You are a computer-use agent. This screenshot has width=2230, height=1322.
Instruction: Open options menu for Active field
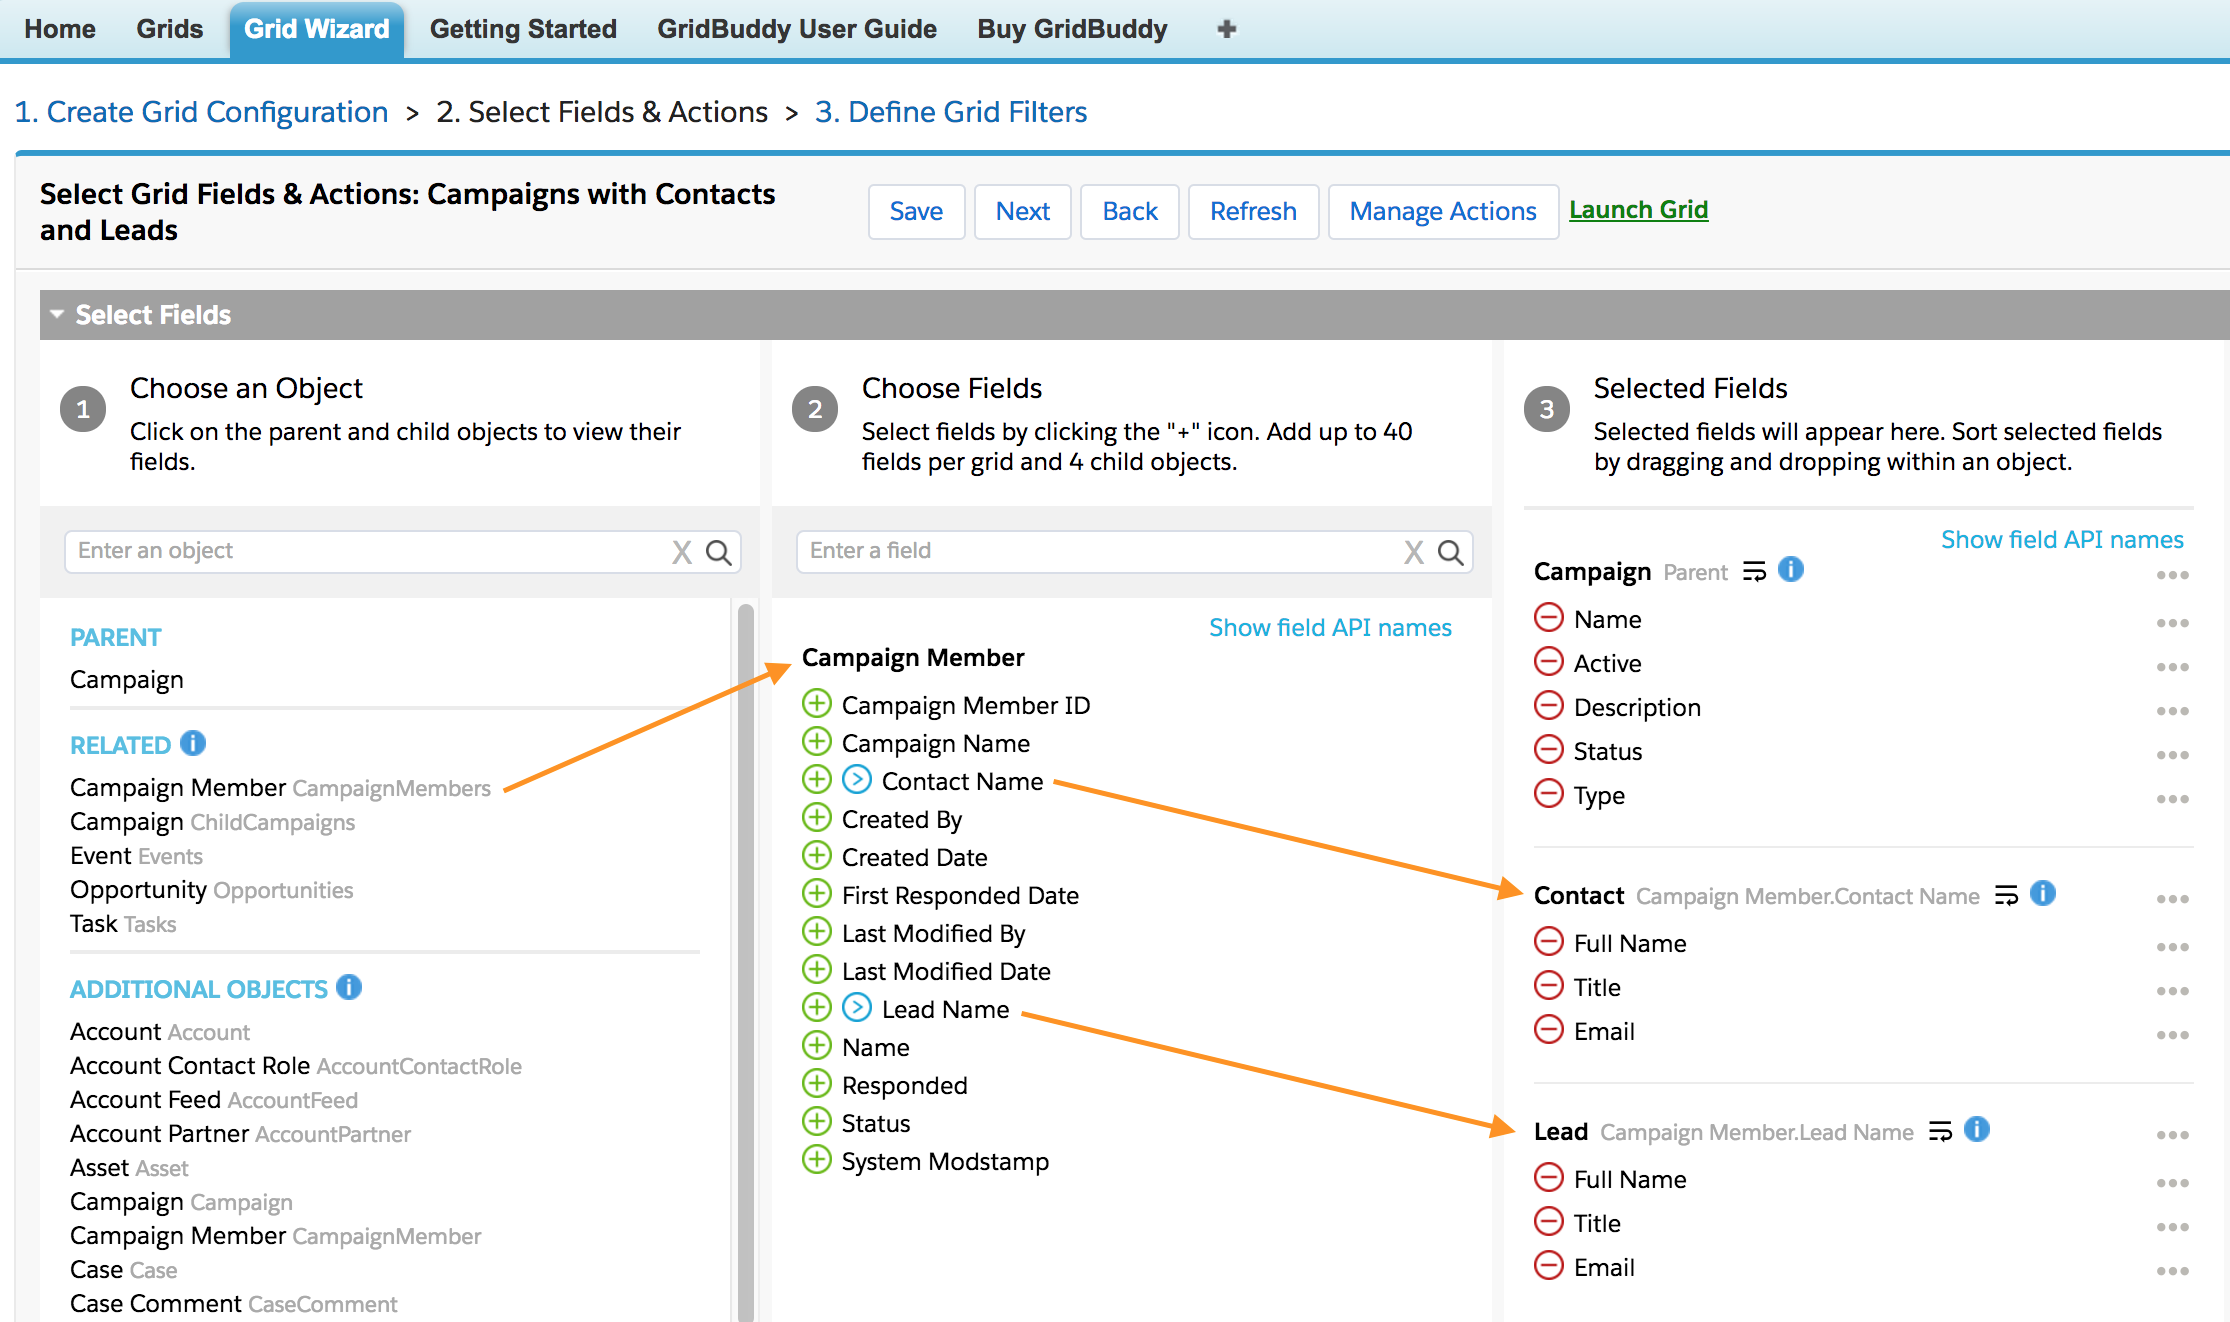[x=2172, y=667]
